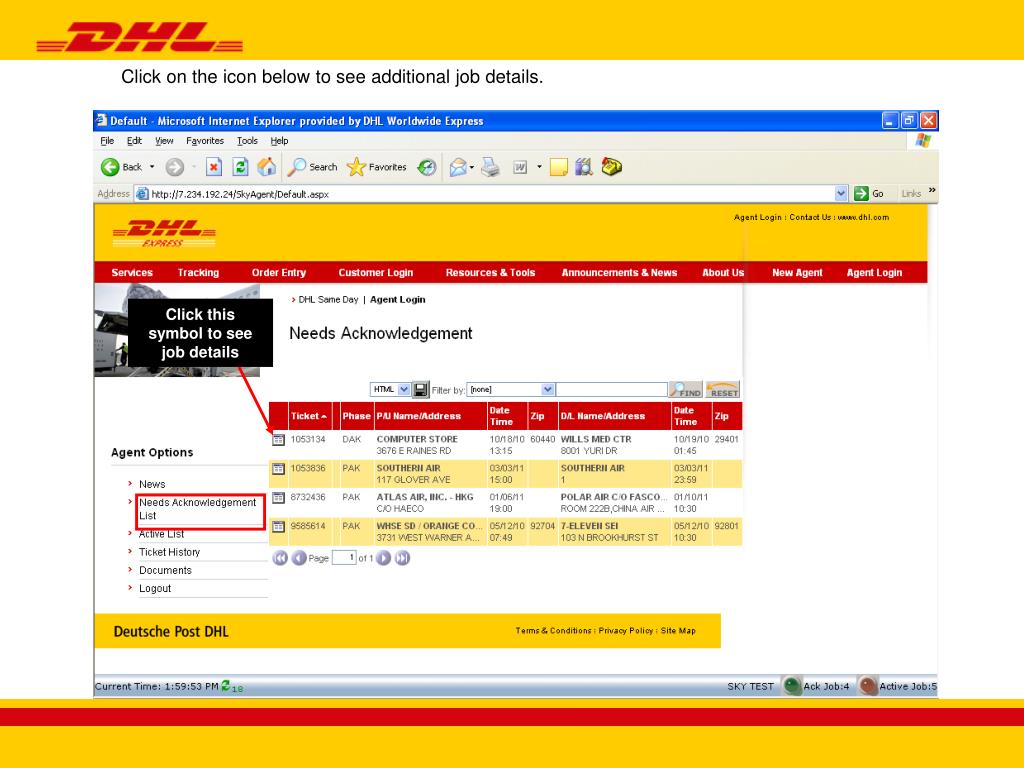Viewport: 1024px width, 768px height.
Task: Select ticket number 8732436
Action: 308,498
